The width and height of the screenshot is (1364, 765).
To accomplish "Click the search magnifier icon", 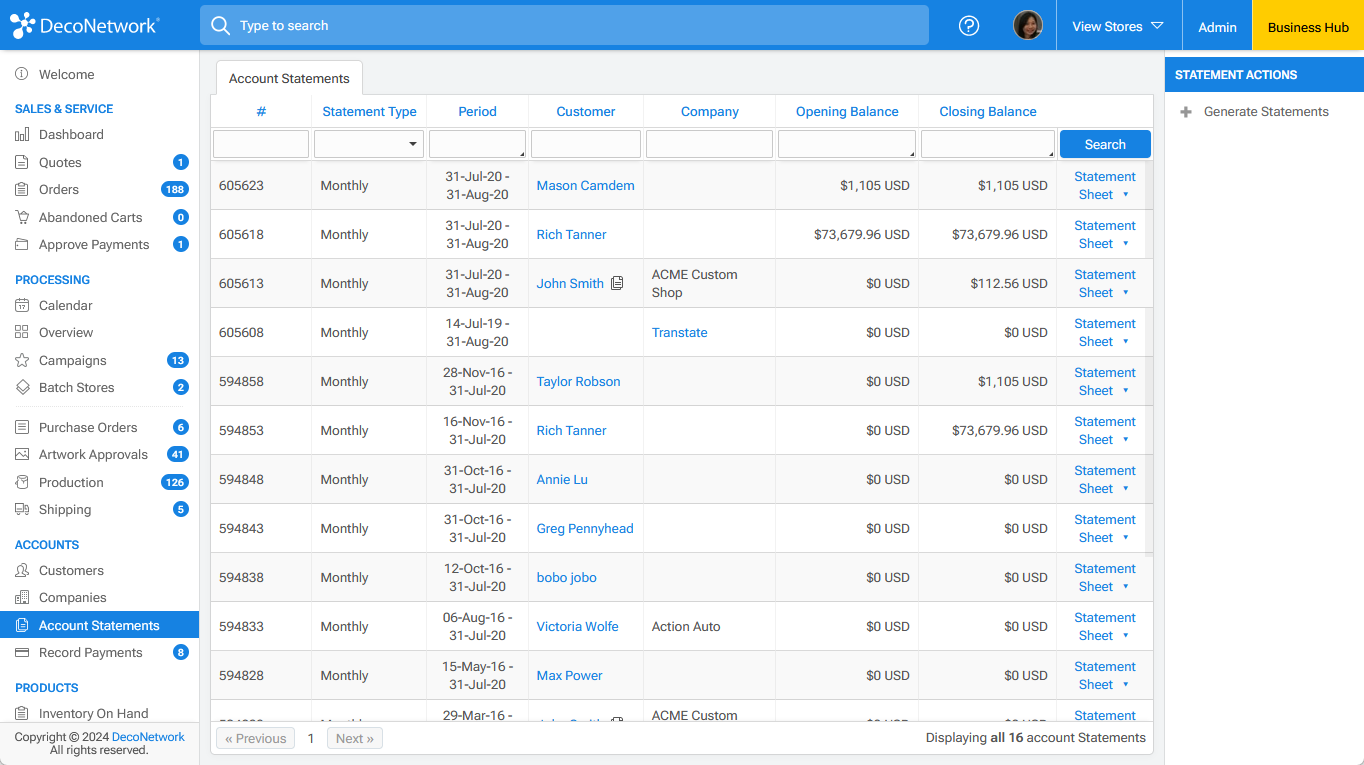I will pos(220,26).
